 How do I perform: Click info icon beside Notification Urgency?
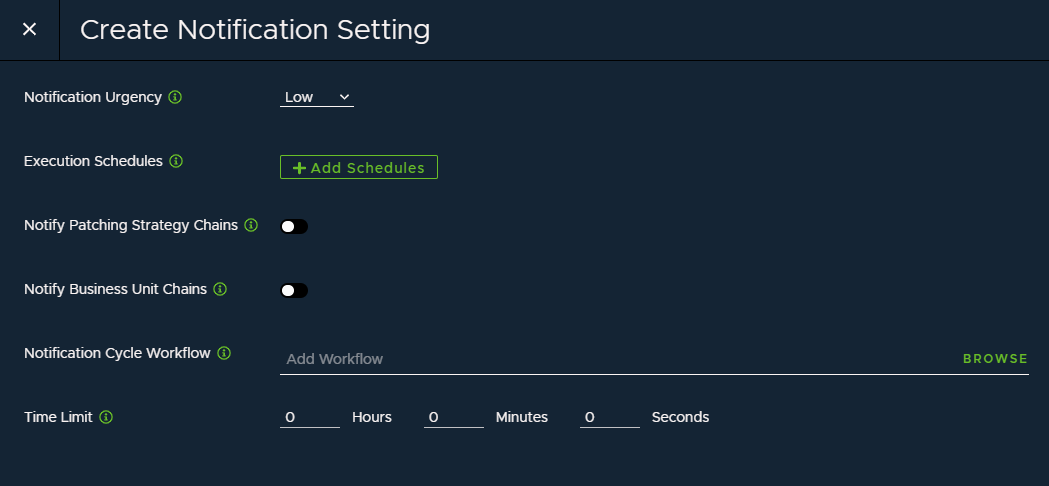[x=175, y=97]
